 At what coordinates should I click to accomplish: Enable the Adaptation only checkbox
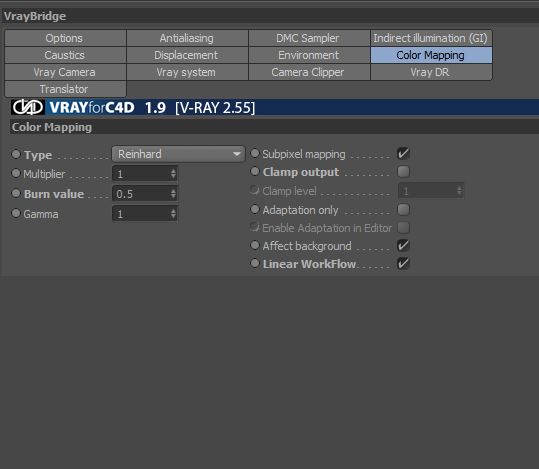(x=403, y=209)
